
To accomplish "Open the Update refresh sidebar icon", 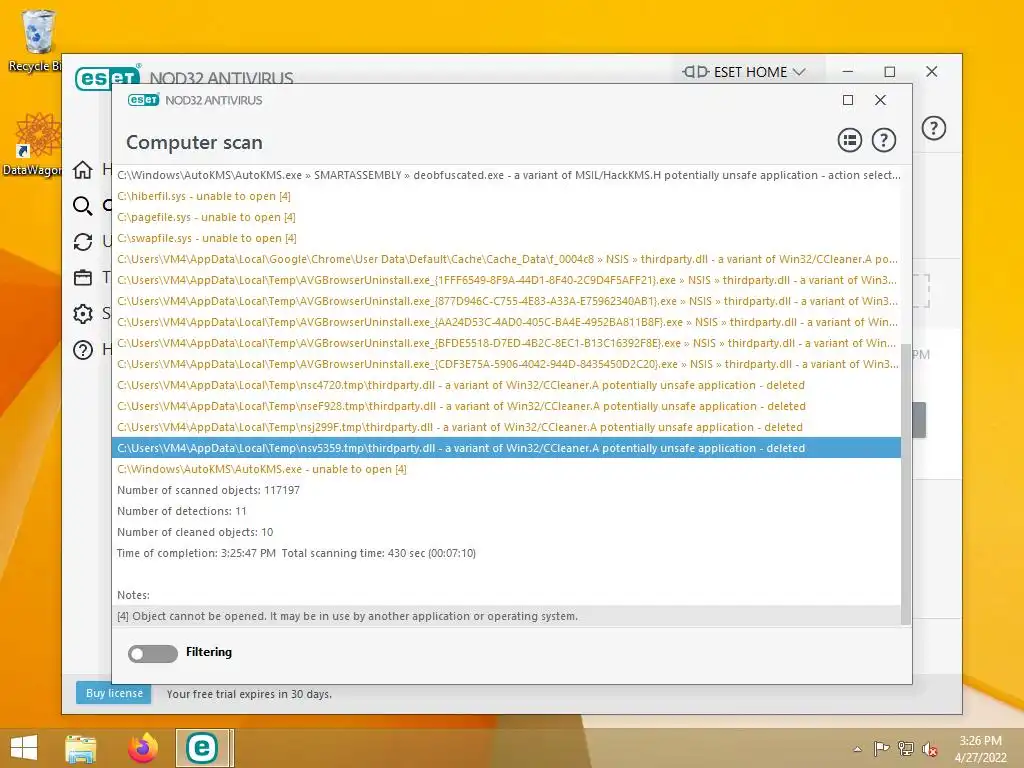I will tap(83, 242).
